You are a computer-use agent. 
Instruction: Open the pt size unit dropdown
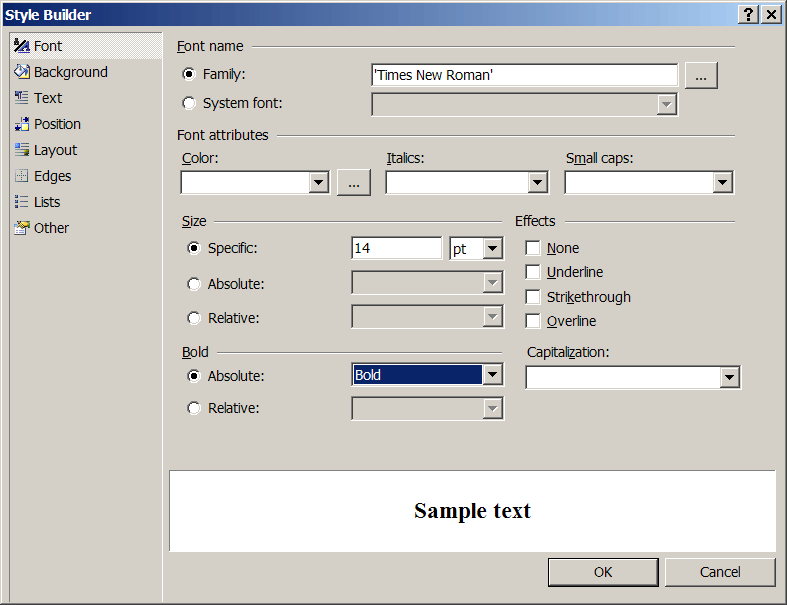[x=491, y=249]
